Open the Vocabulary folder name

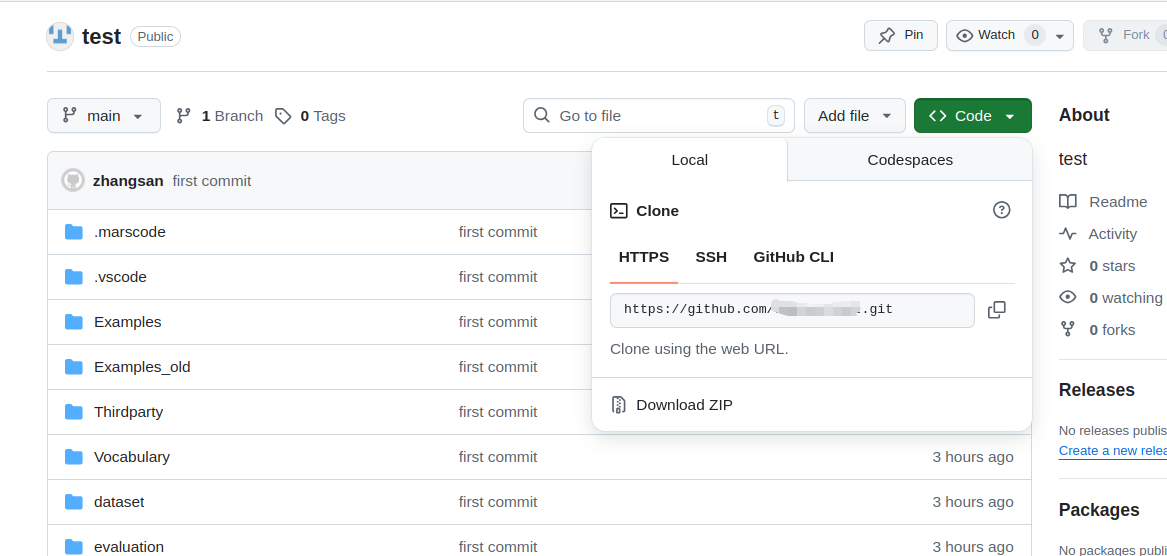(x=132, y=457)
